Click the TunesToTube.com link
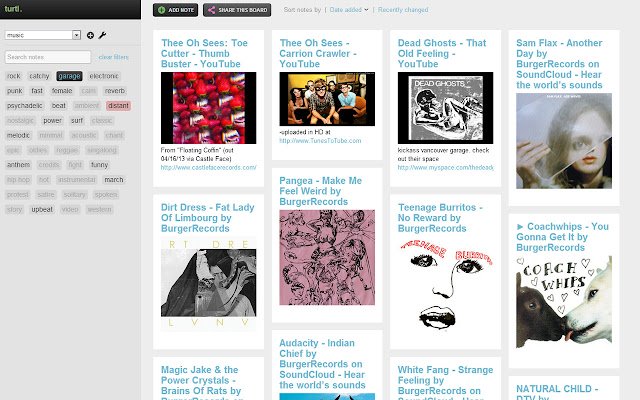Screen dimensions: 640x400 (320, 141)
